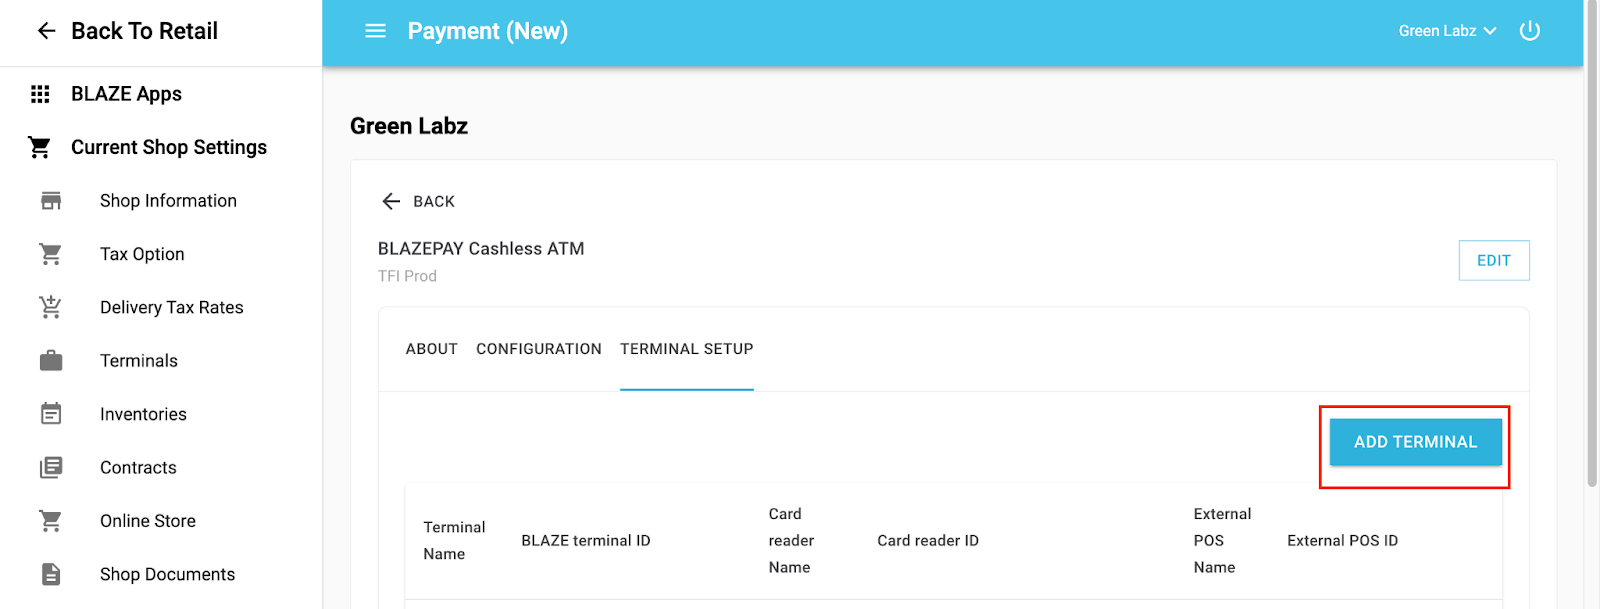This screenshot has width=1600, height=609.
Task: Click the Green Labz page heading
Action: [409, 126]
